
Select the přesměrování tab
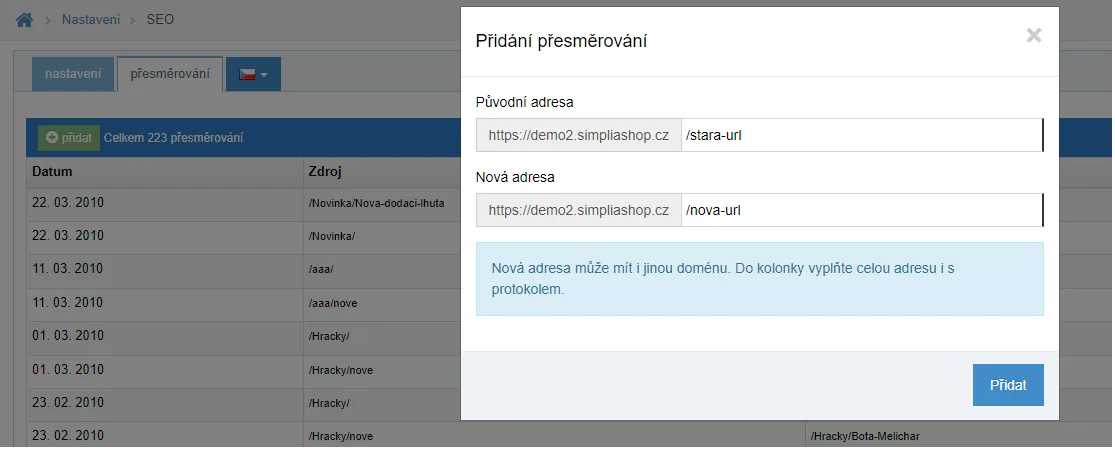click(x=170, y=74)
